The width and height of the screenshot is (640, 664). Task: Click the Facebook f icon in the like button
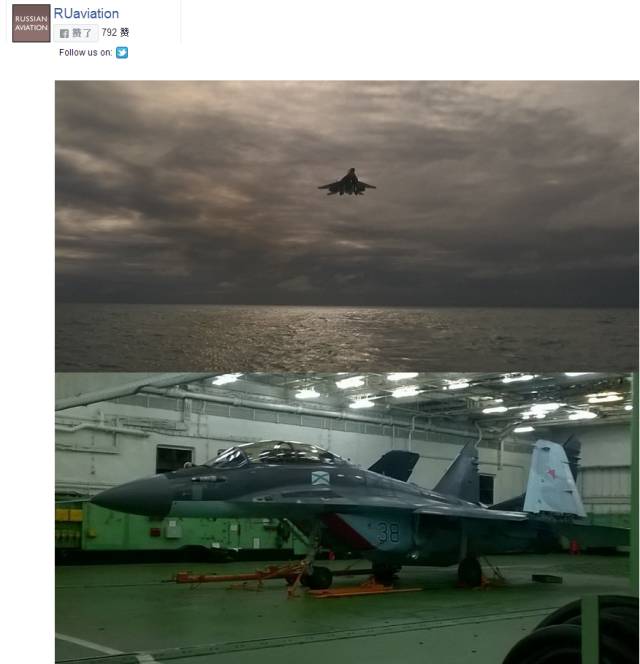[x=64, y=33]
